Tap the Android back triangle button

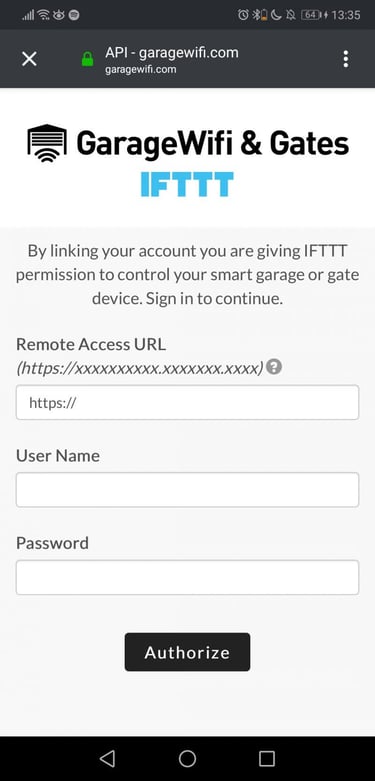[x=107, y=758]
